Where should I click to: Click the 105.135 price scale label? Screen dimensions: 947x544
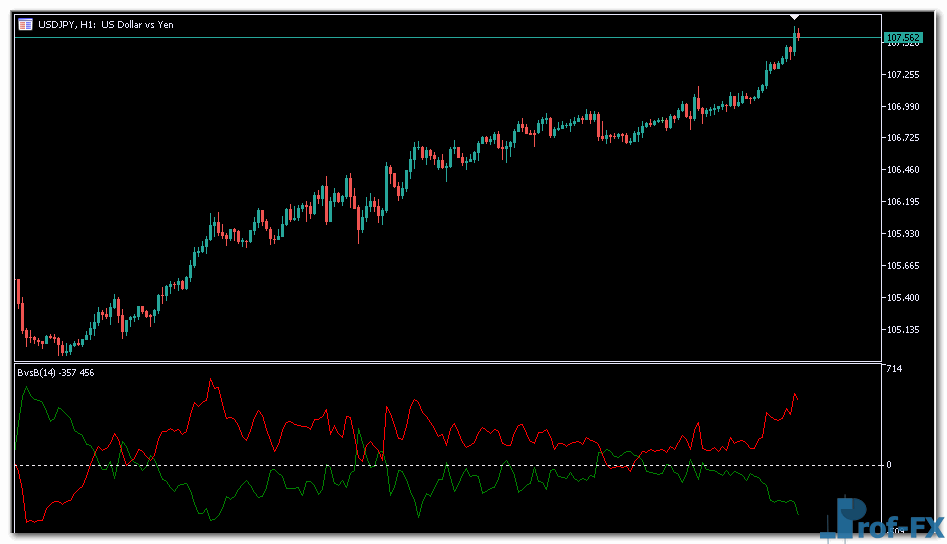[x=902, y=329]
